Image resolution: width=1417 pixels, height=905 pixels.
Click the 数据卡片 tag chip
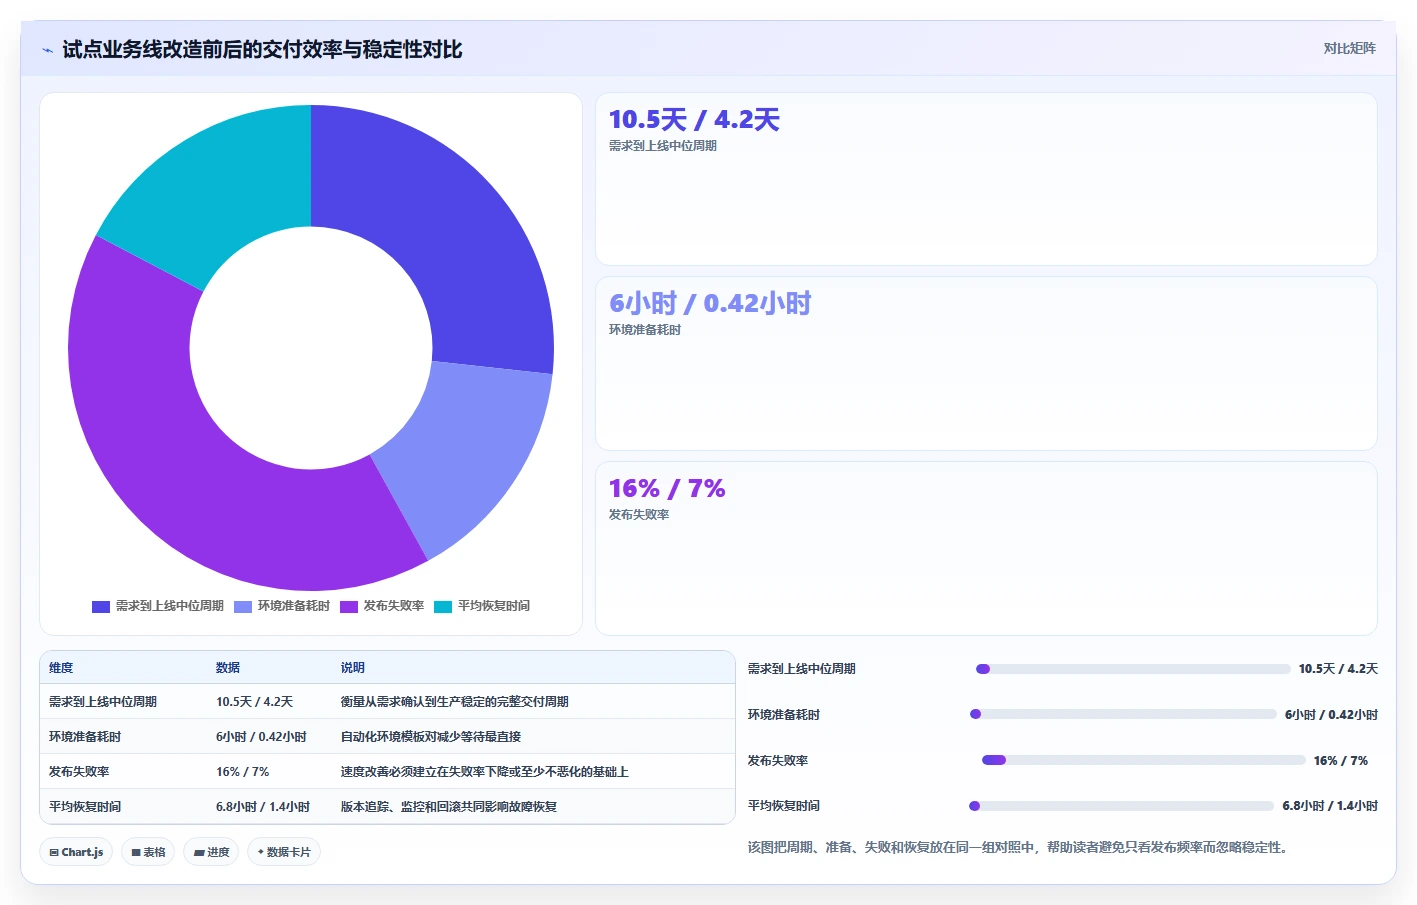(284, 852)
